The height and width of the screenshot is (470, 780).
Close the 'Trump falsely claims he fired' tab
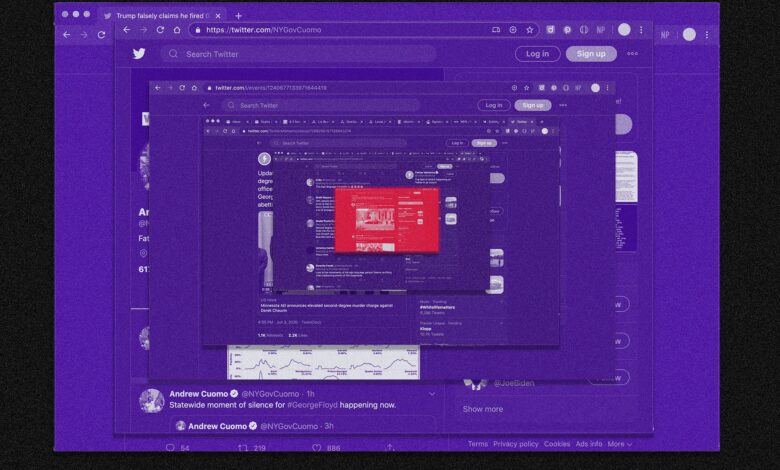coord(218,16)
